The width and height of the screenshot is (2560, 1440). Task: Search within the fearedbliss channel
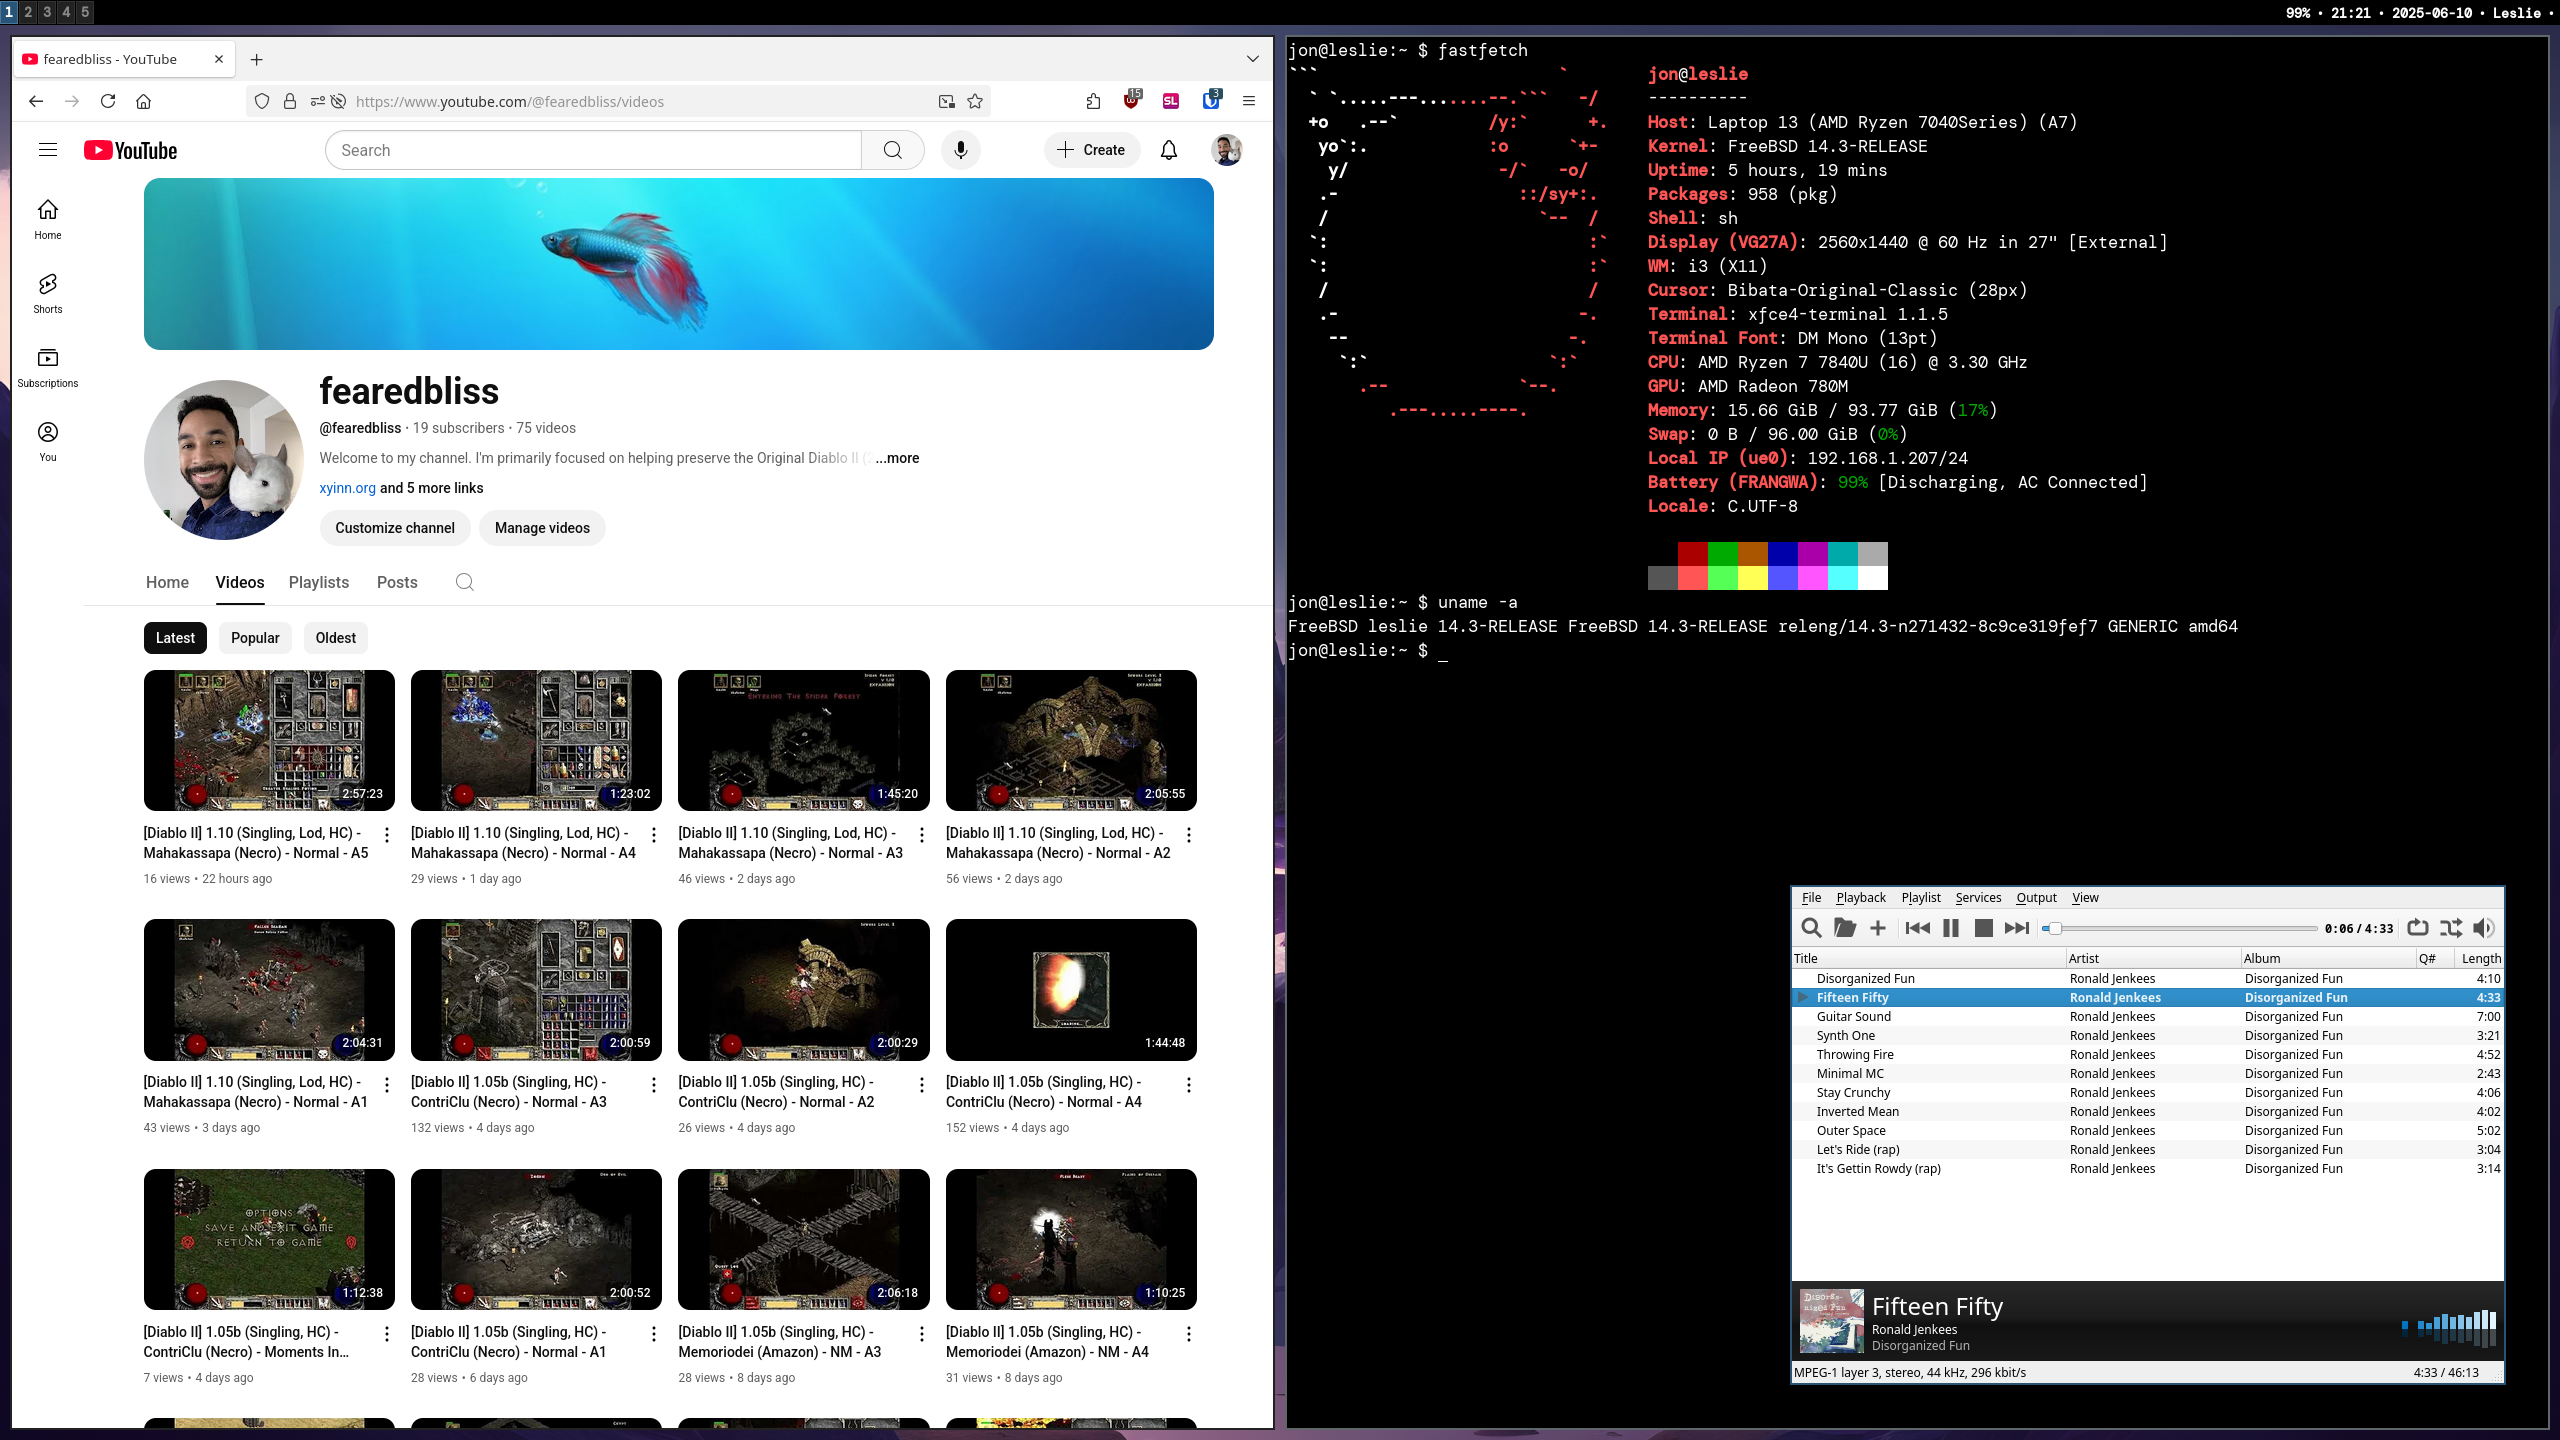point(464,582)
